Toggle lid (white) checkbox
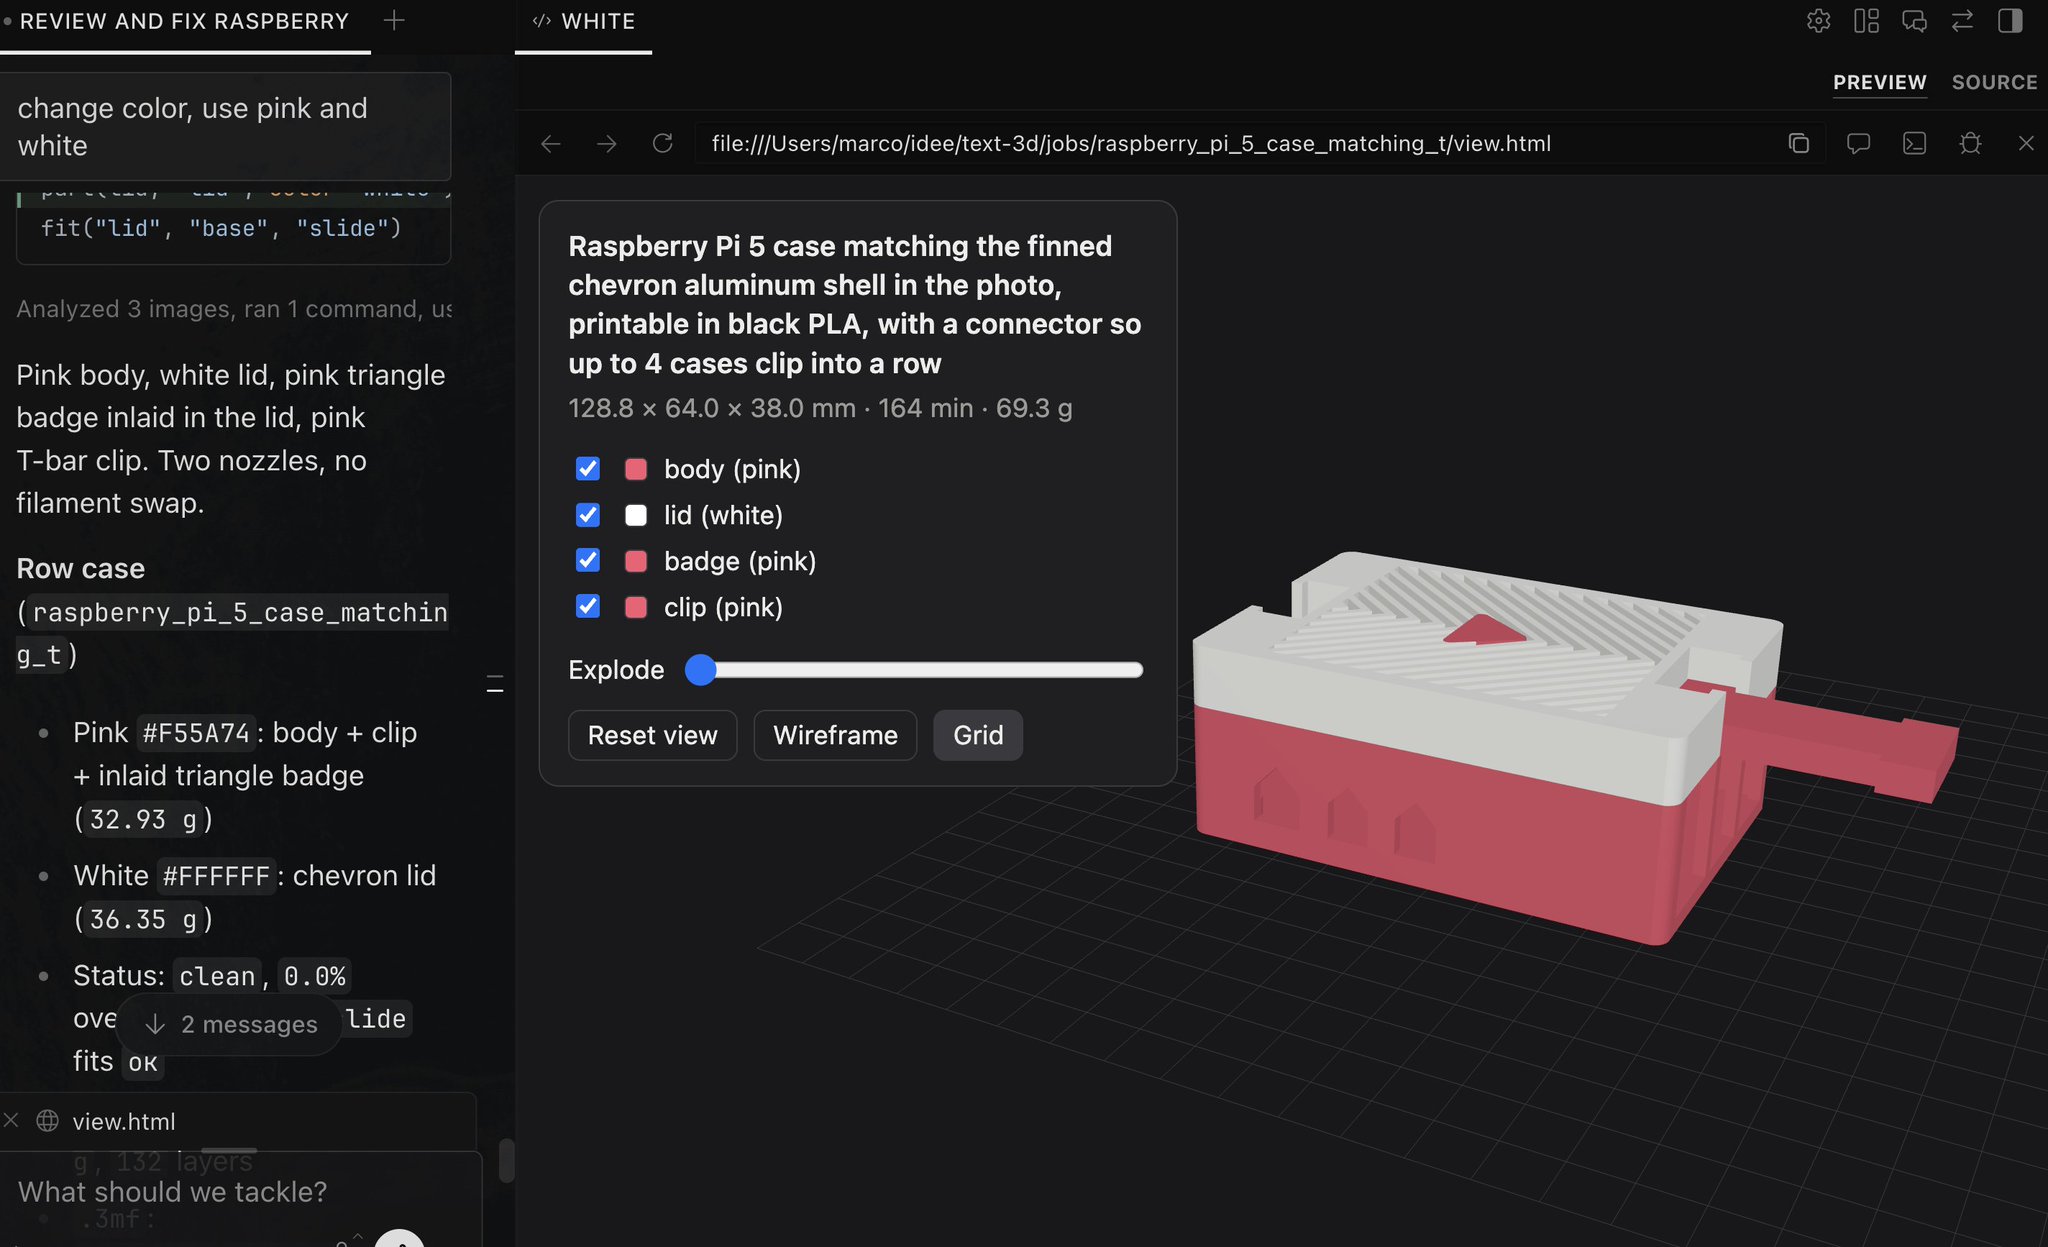This screenshot has width=2048, height=1247. click(x=588, y=515)
